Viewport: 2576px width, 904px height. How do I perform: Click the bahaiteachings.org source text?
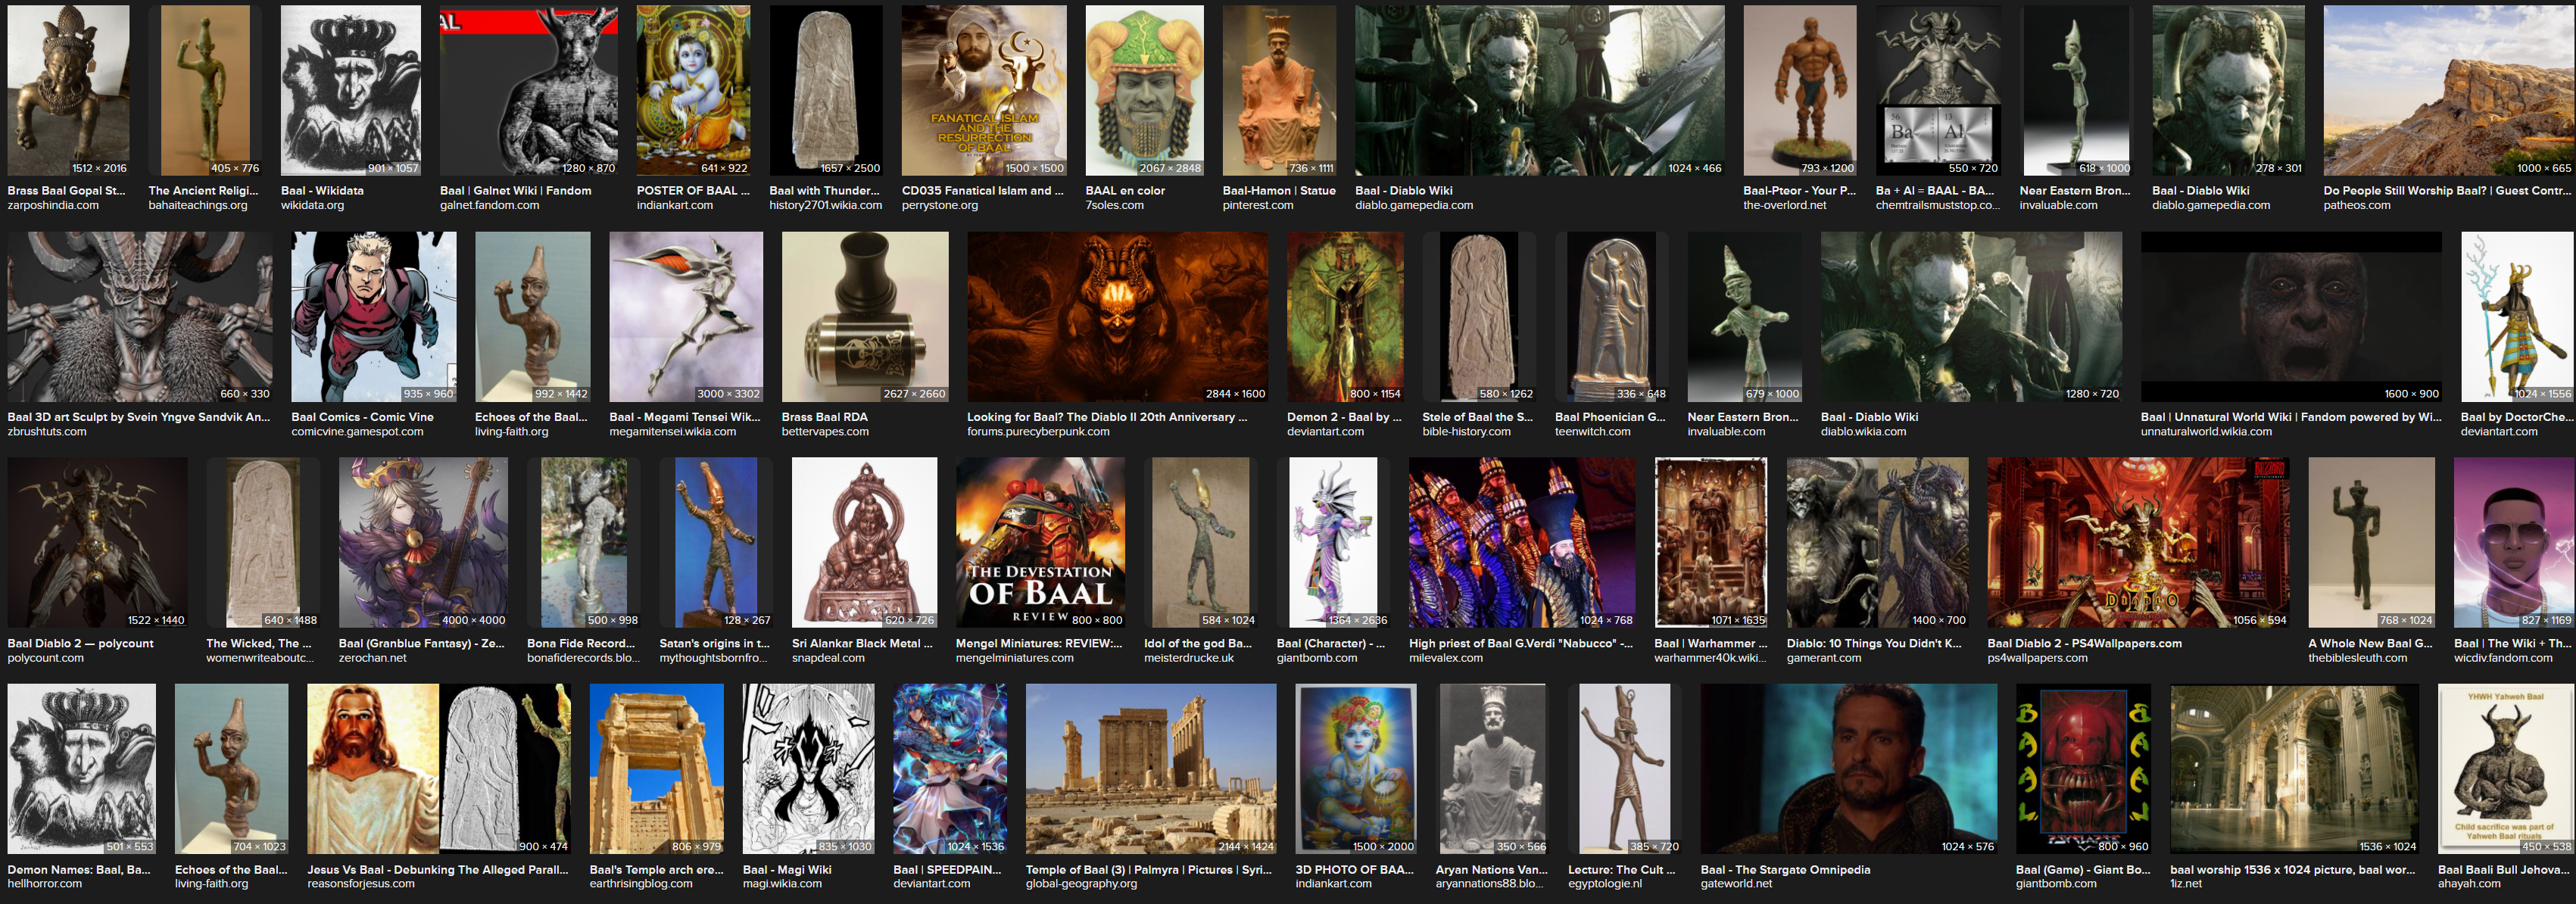click(x=198, y=206)
